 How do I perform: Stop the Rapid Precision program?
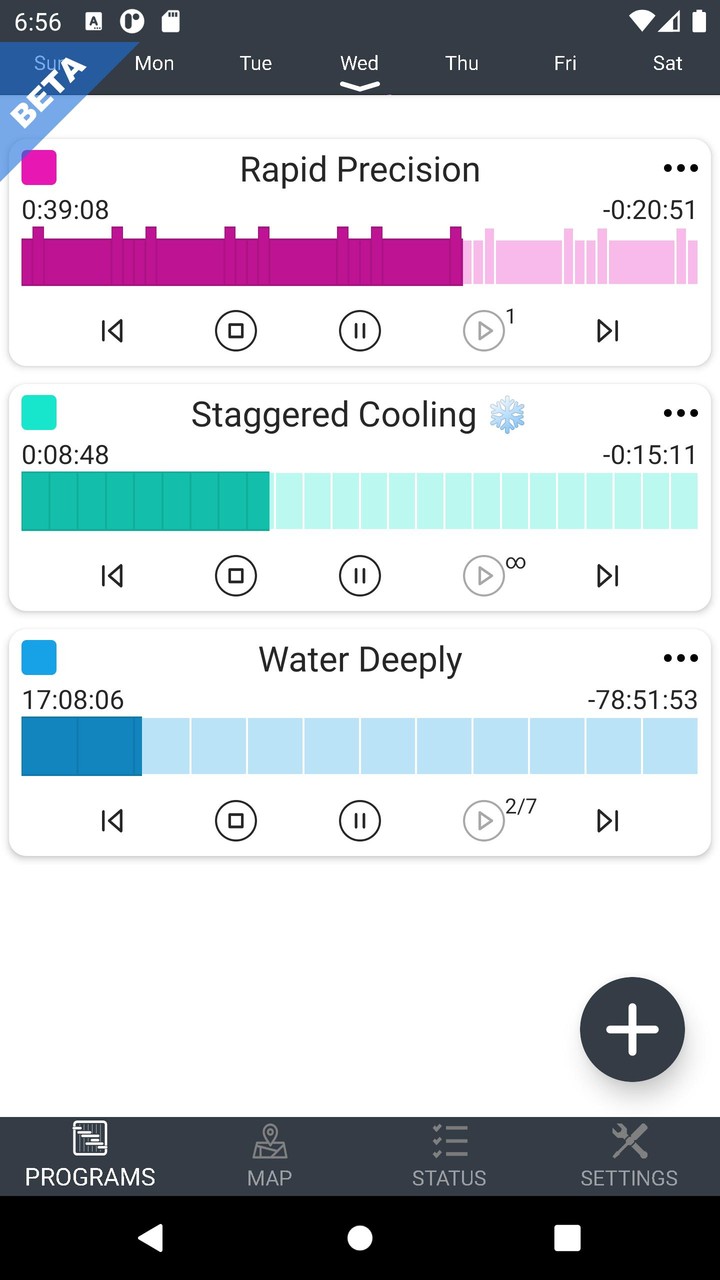point(236,330)
